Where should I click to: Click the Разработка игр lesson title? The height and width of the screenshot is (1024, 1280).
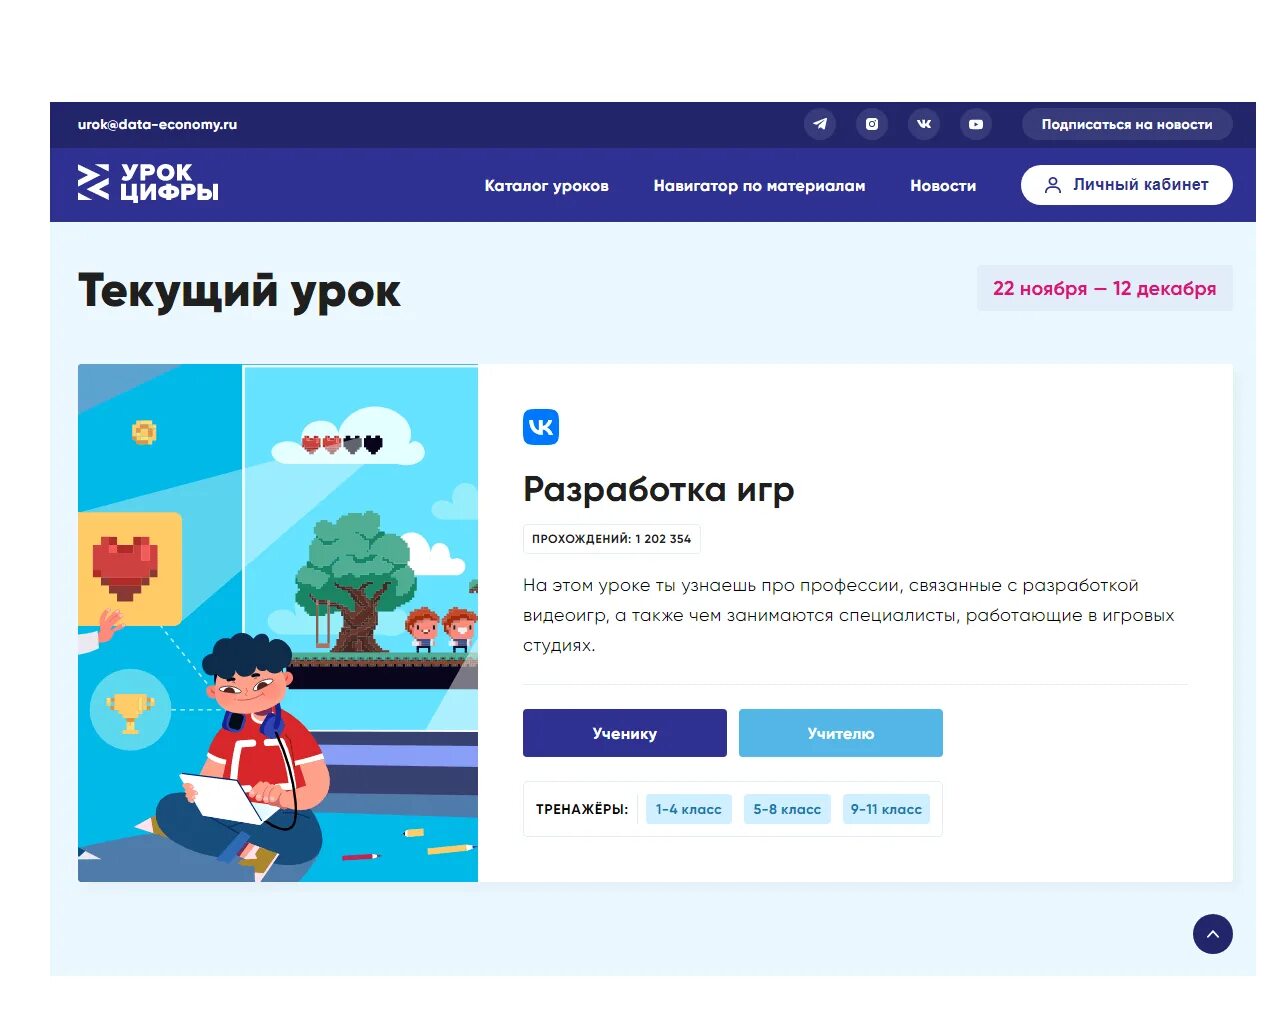point(659,489)
